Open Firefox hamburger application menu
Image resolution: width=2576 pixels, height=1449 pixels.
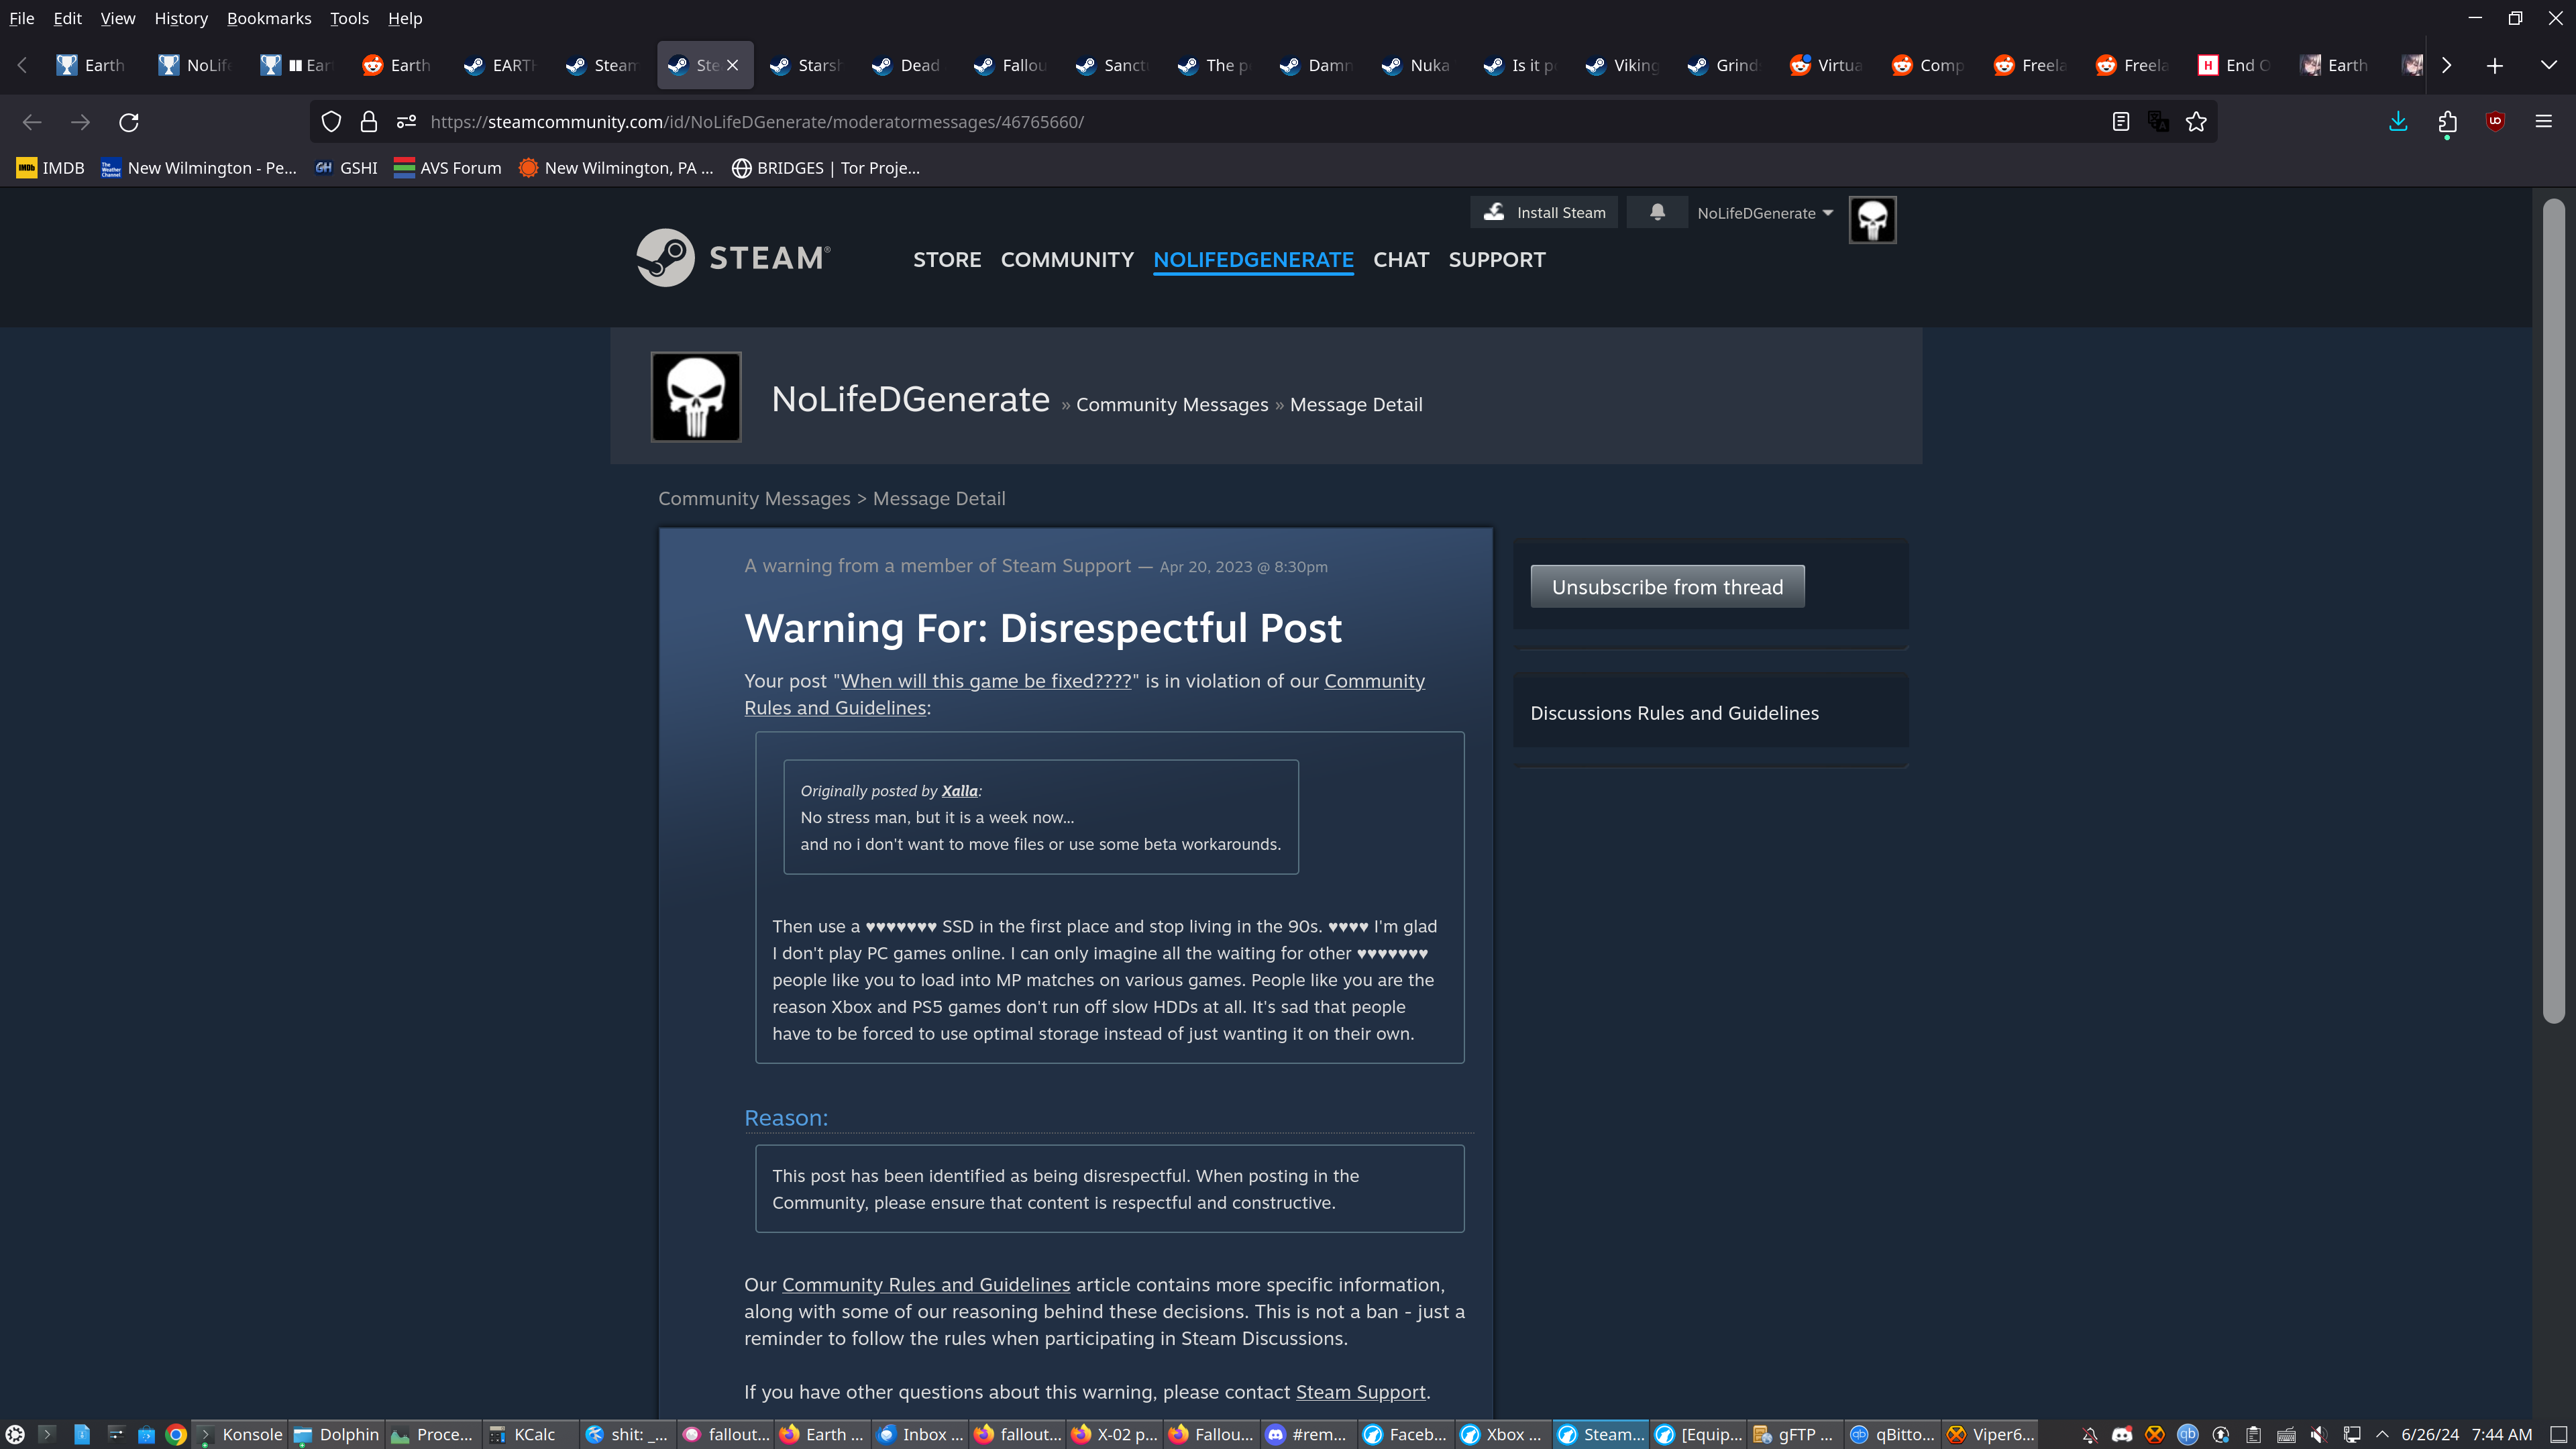[2543, 122]
